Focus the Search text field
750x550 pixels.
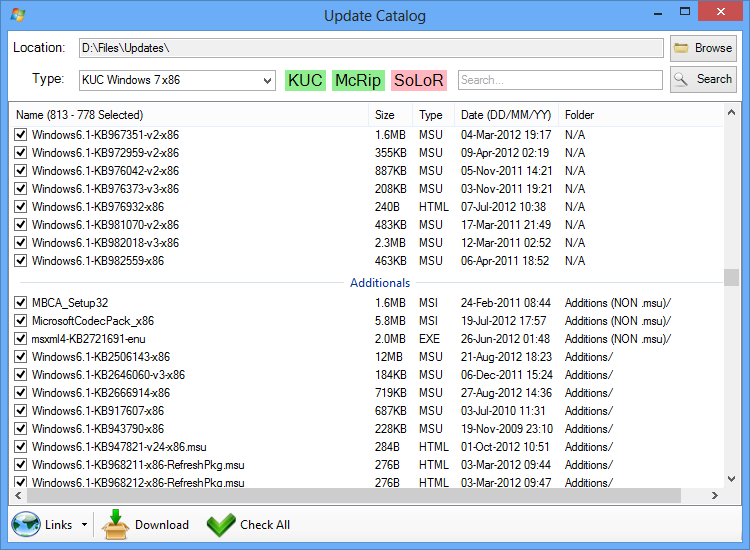point(560,80)
